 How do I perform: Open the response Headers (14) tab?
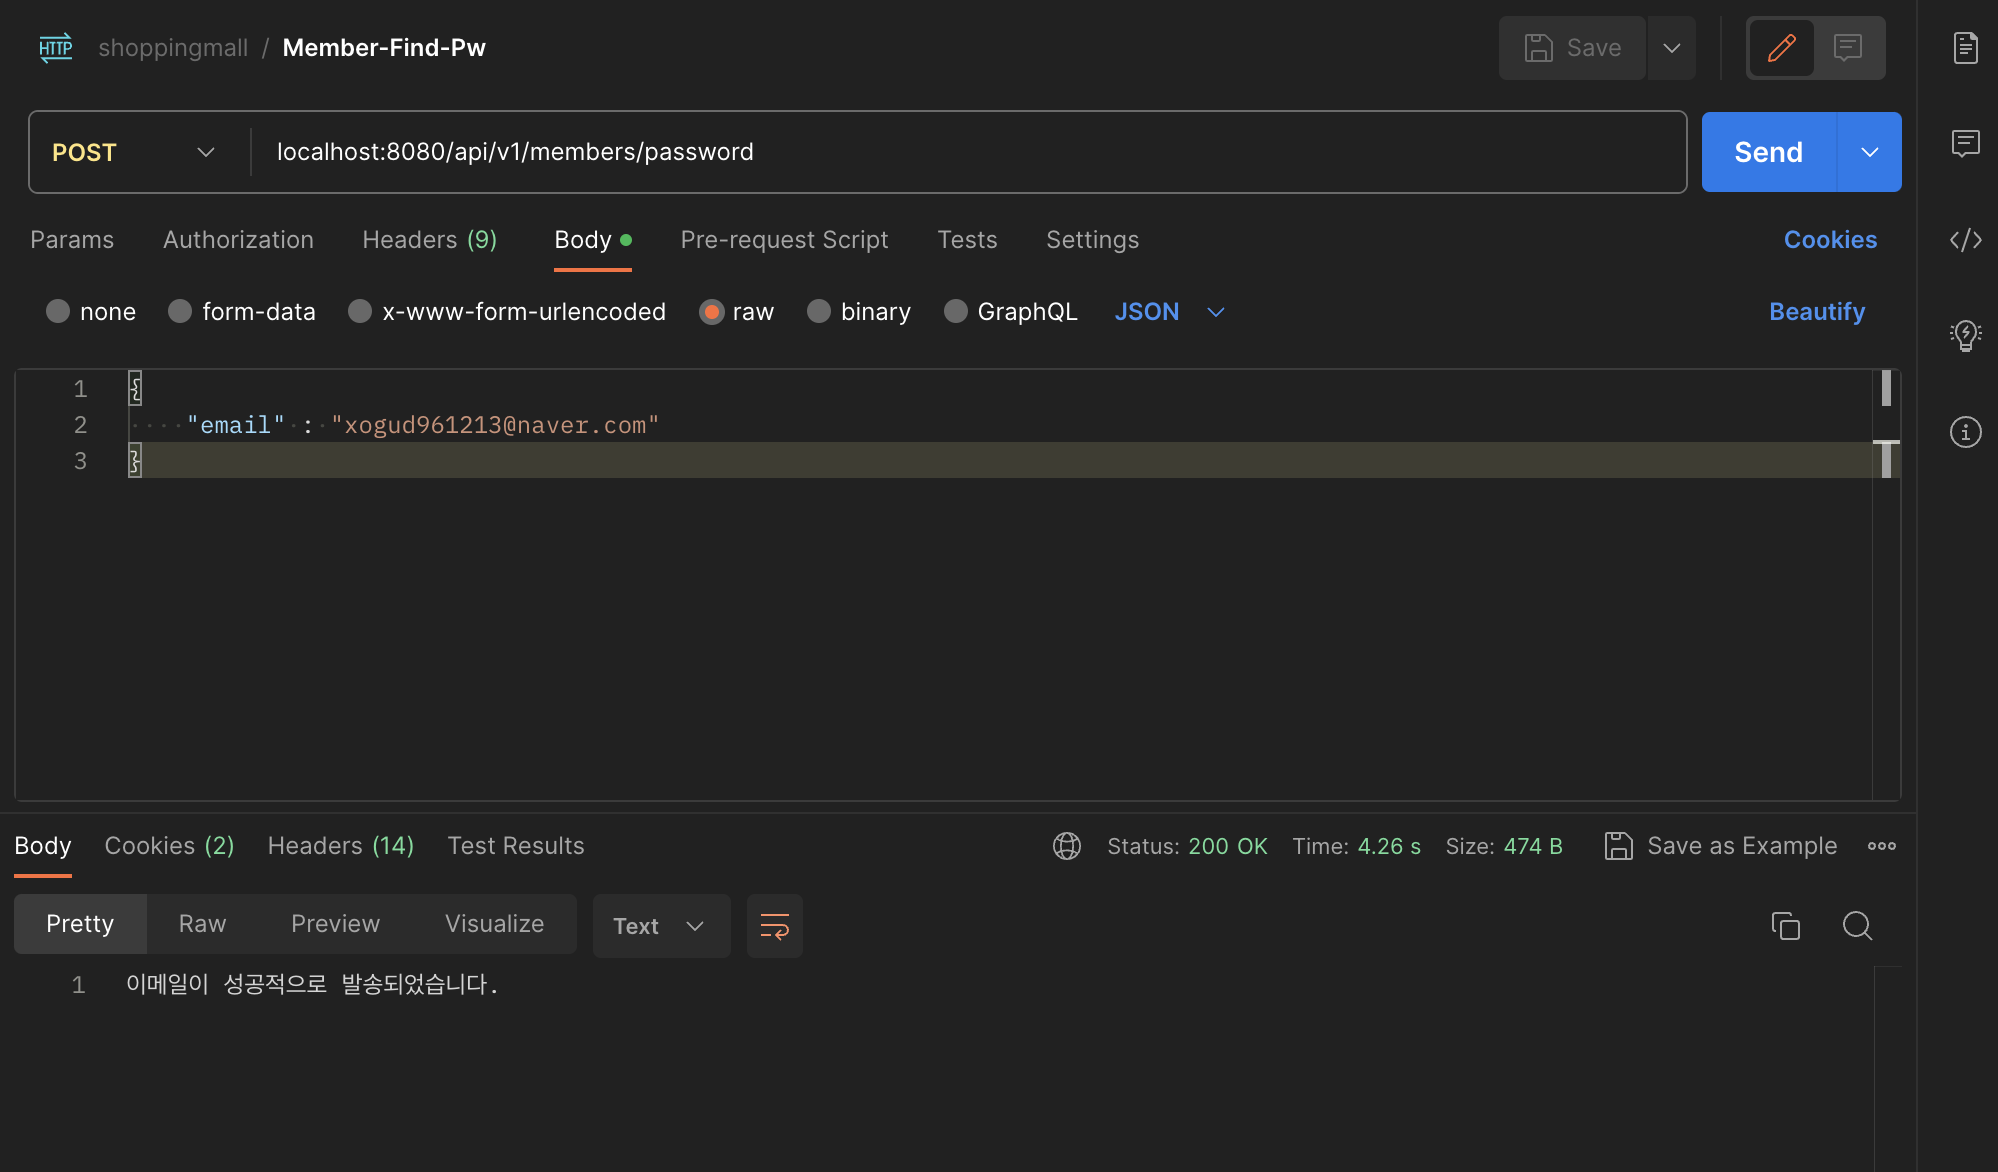(340, 846)
